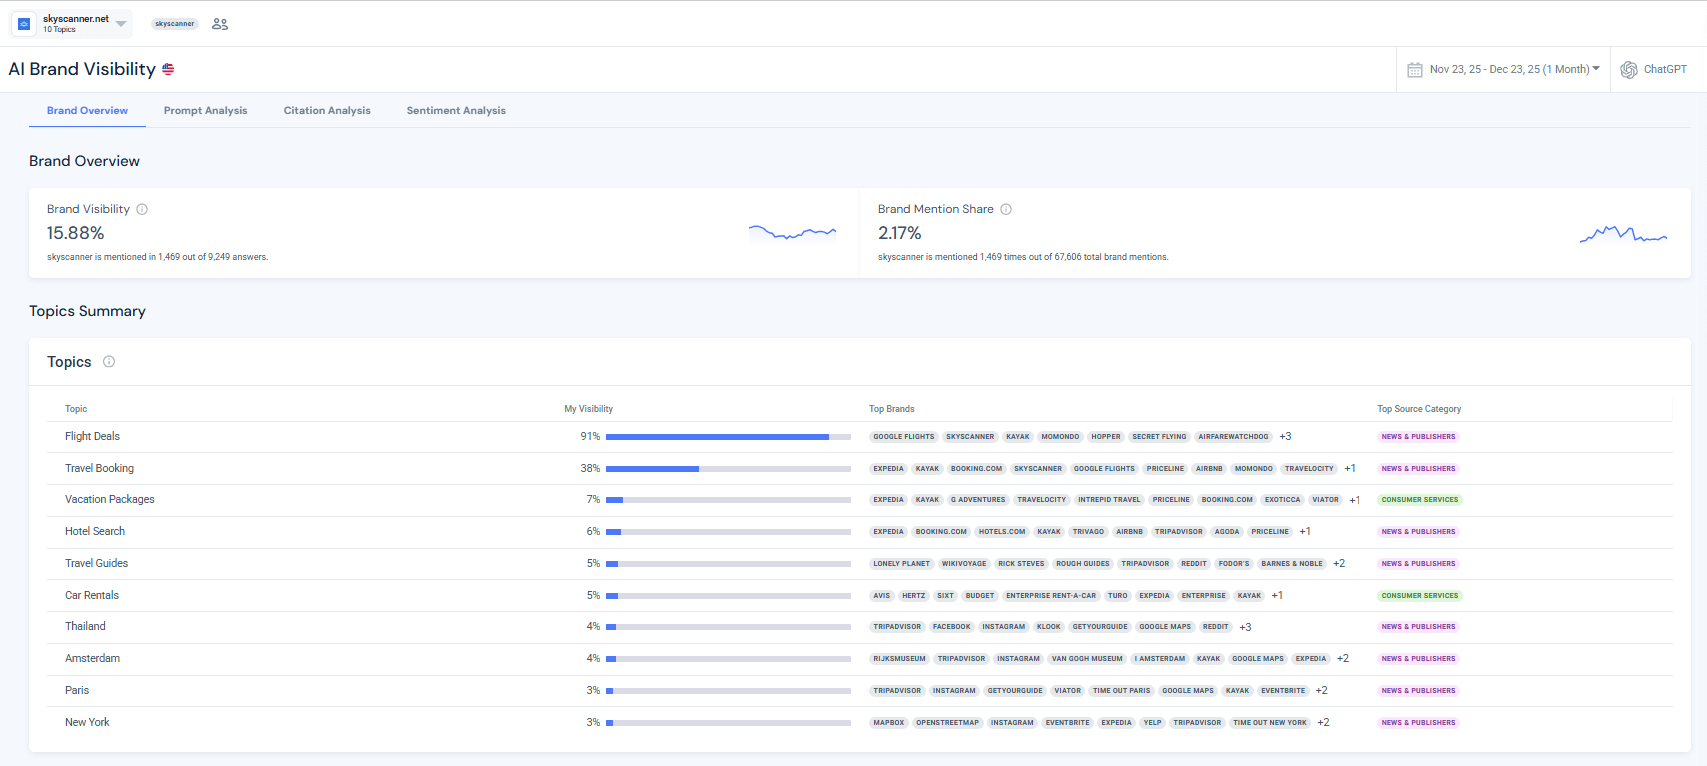Screen dimensions: 1707x766
Task: Expand +2 more brands in Amsterdam row
Action: point(1343,659)
